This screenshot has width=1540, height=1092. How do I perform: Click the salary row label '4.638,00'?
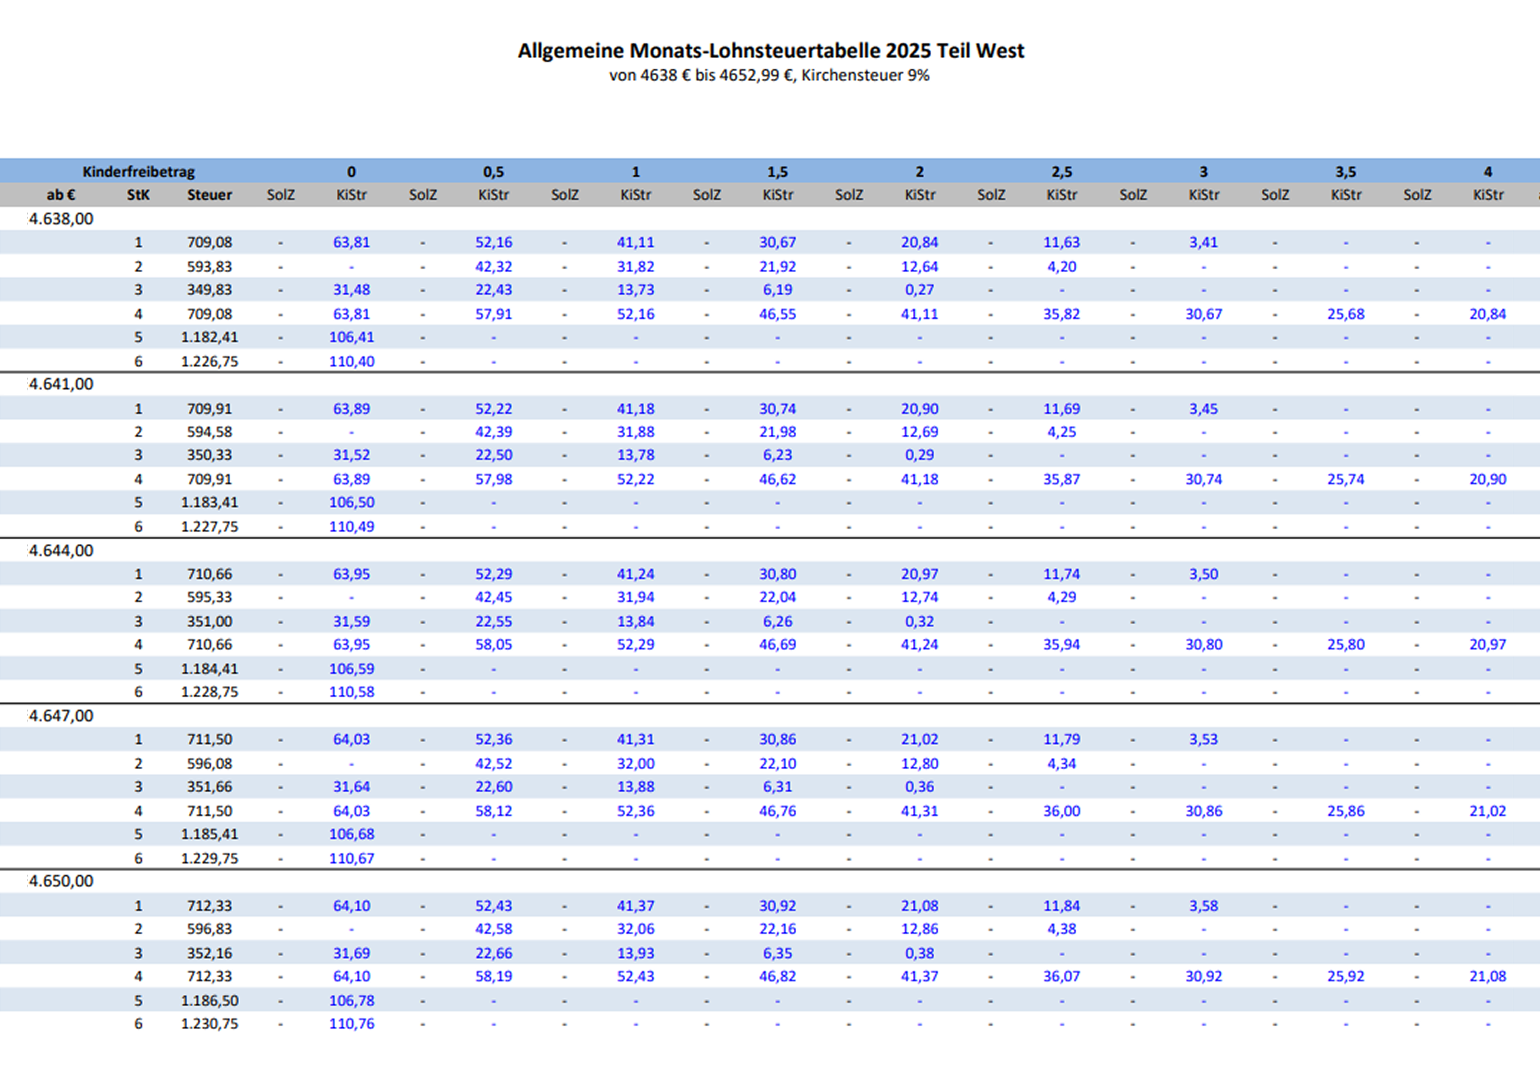(x=61, y=219)
